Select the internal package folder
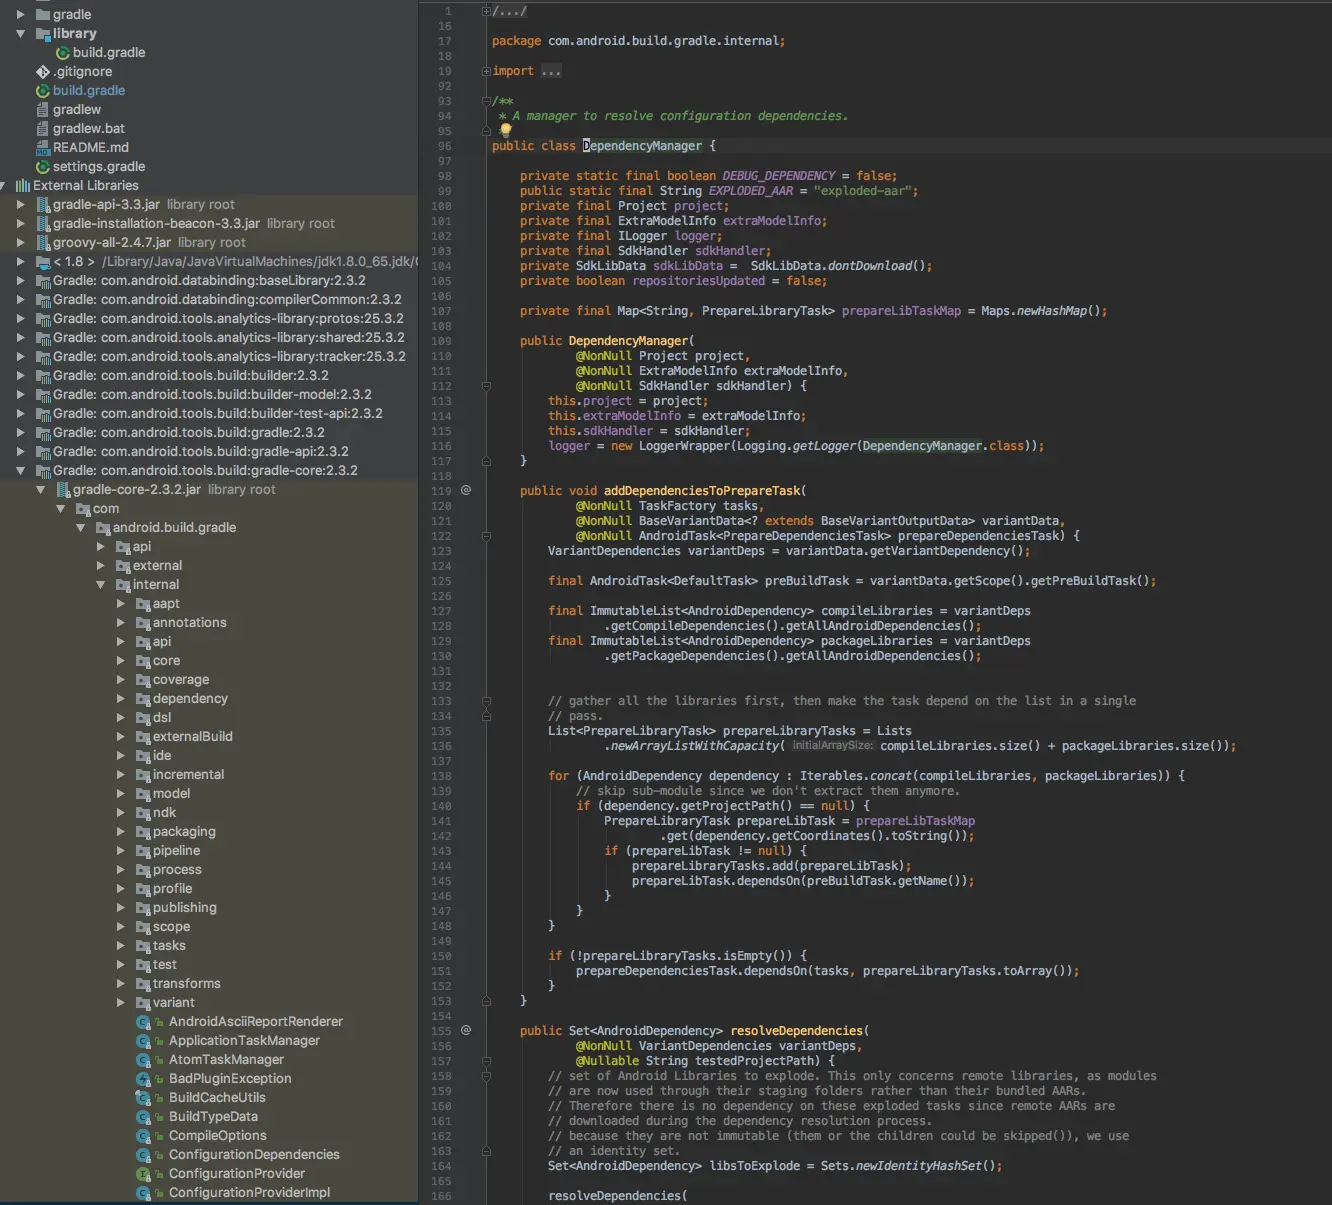Viewport: 1332px width, 1205px height. [155, 584]
